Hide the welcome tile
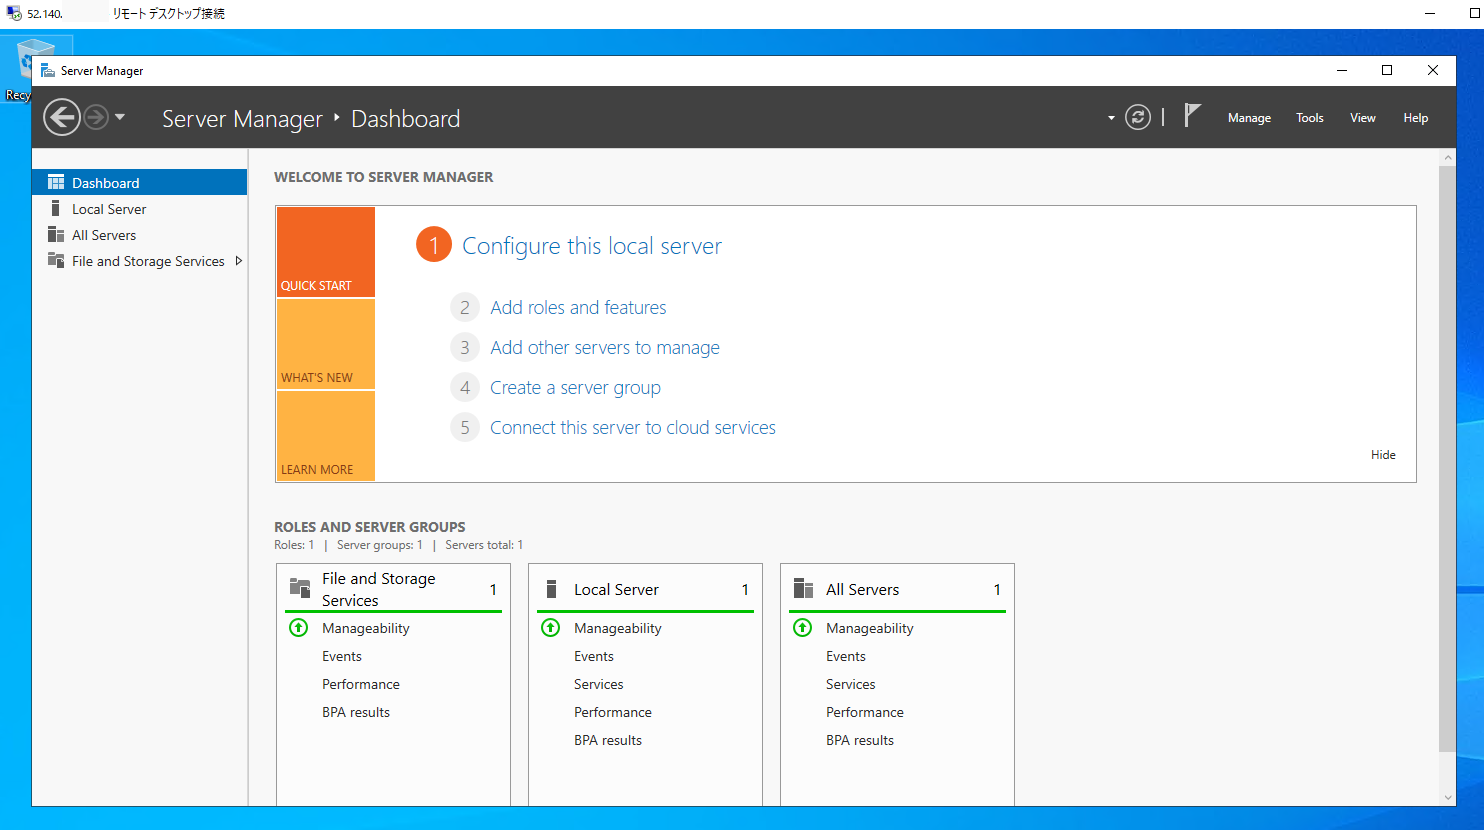This screenshot has height=830, width=1484. click(x=1383, y=455)
